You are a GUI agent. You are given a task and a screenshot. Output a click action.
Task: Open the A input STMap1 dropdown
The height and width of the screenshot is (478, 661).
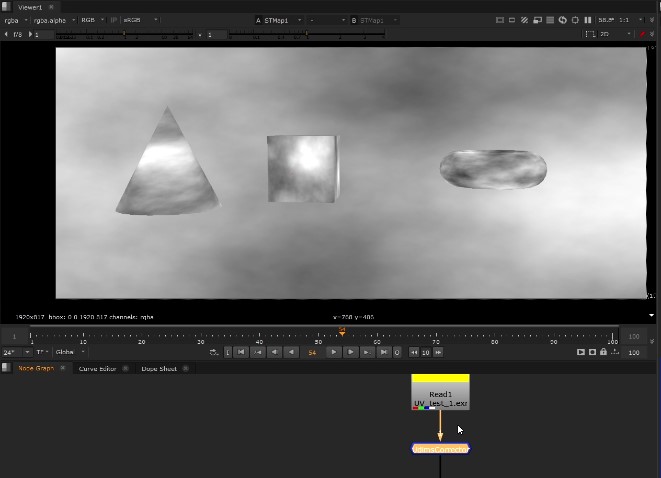point(278,20)
